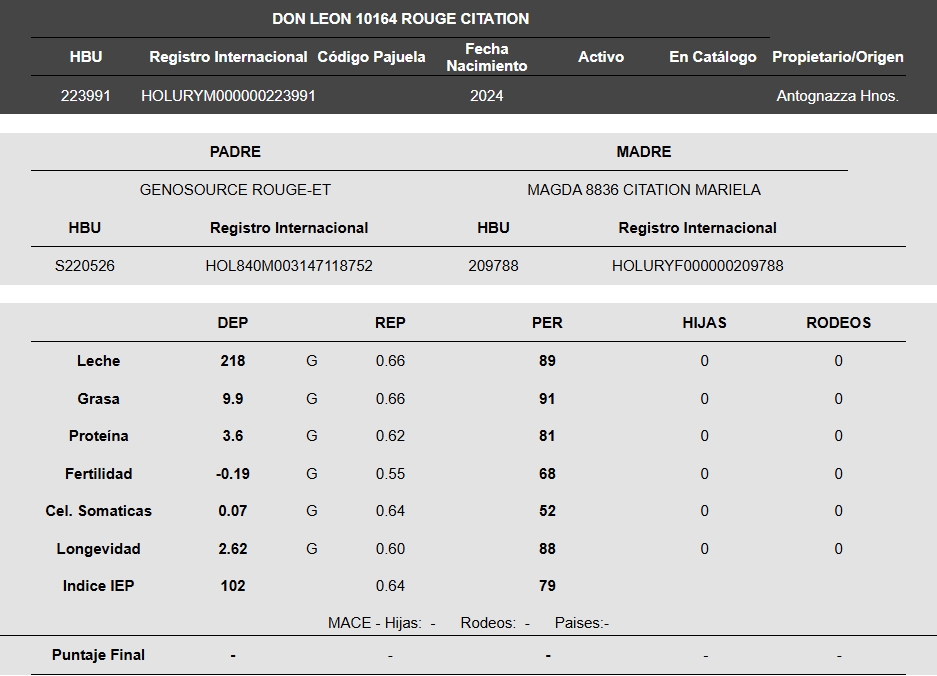Select owner Antognazza Hnos.
This screenshot has width=937, height=676.
click(837, 96)
